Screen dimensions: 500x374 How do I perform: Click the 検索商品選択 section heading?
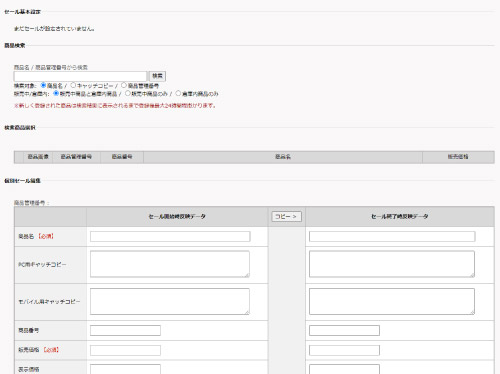(20, 128)
